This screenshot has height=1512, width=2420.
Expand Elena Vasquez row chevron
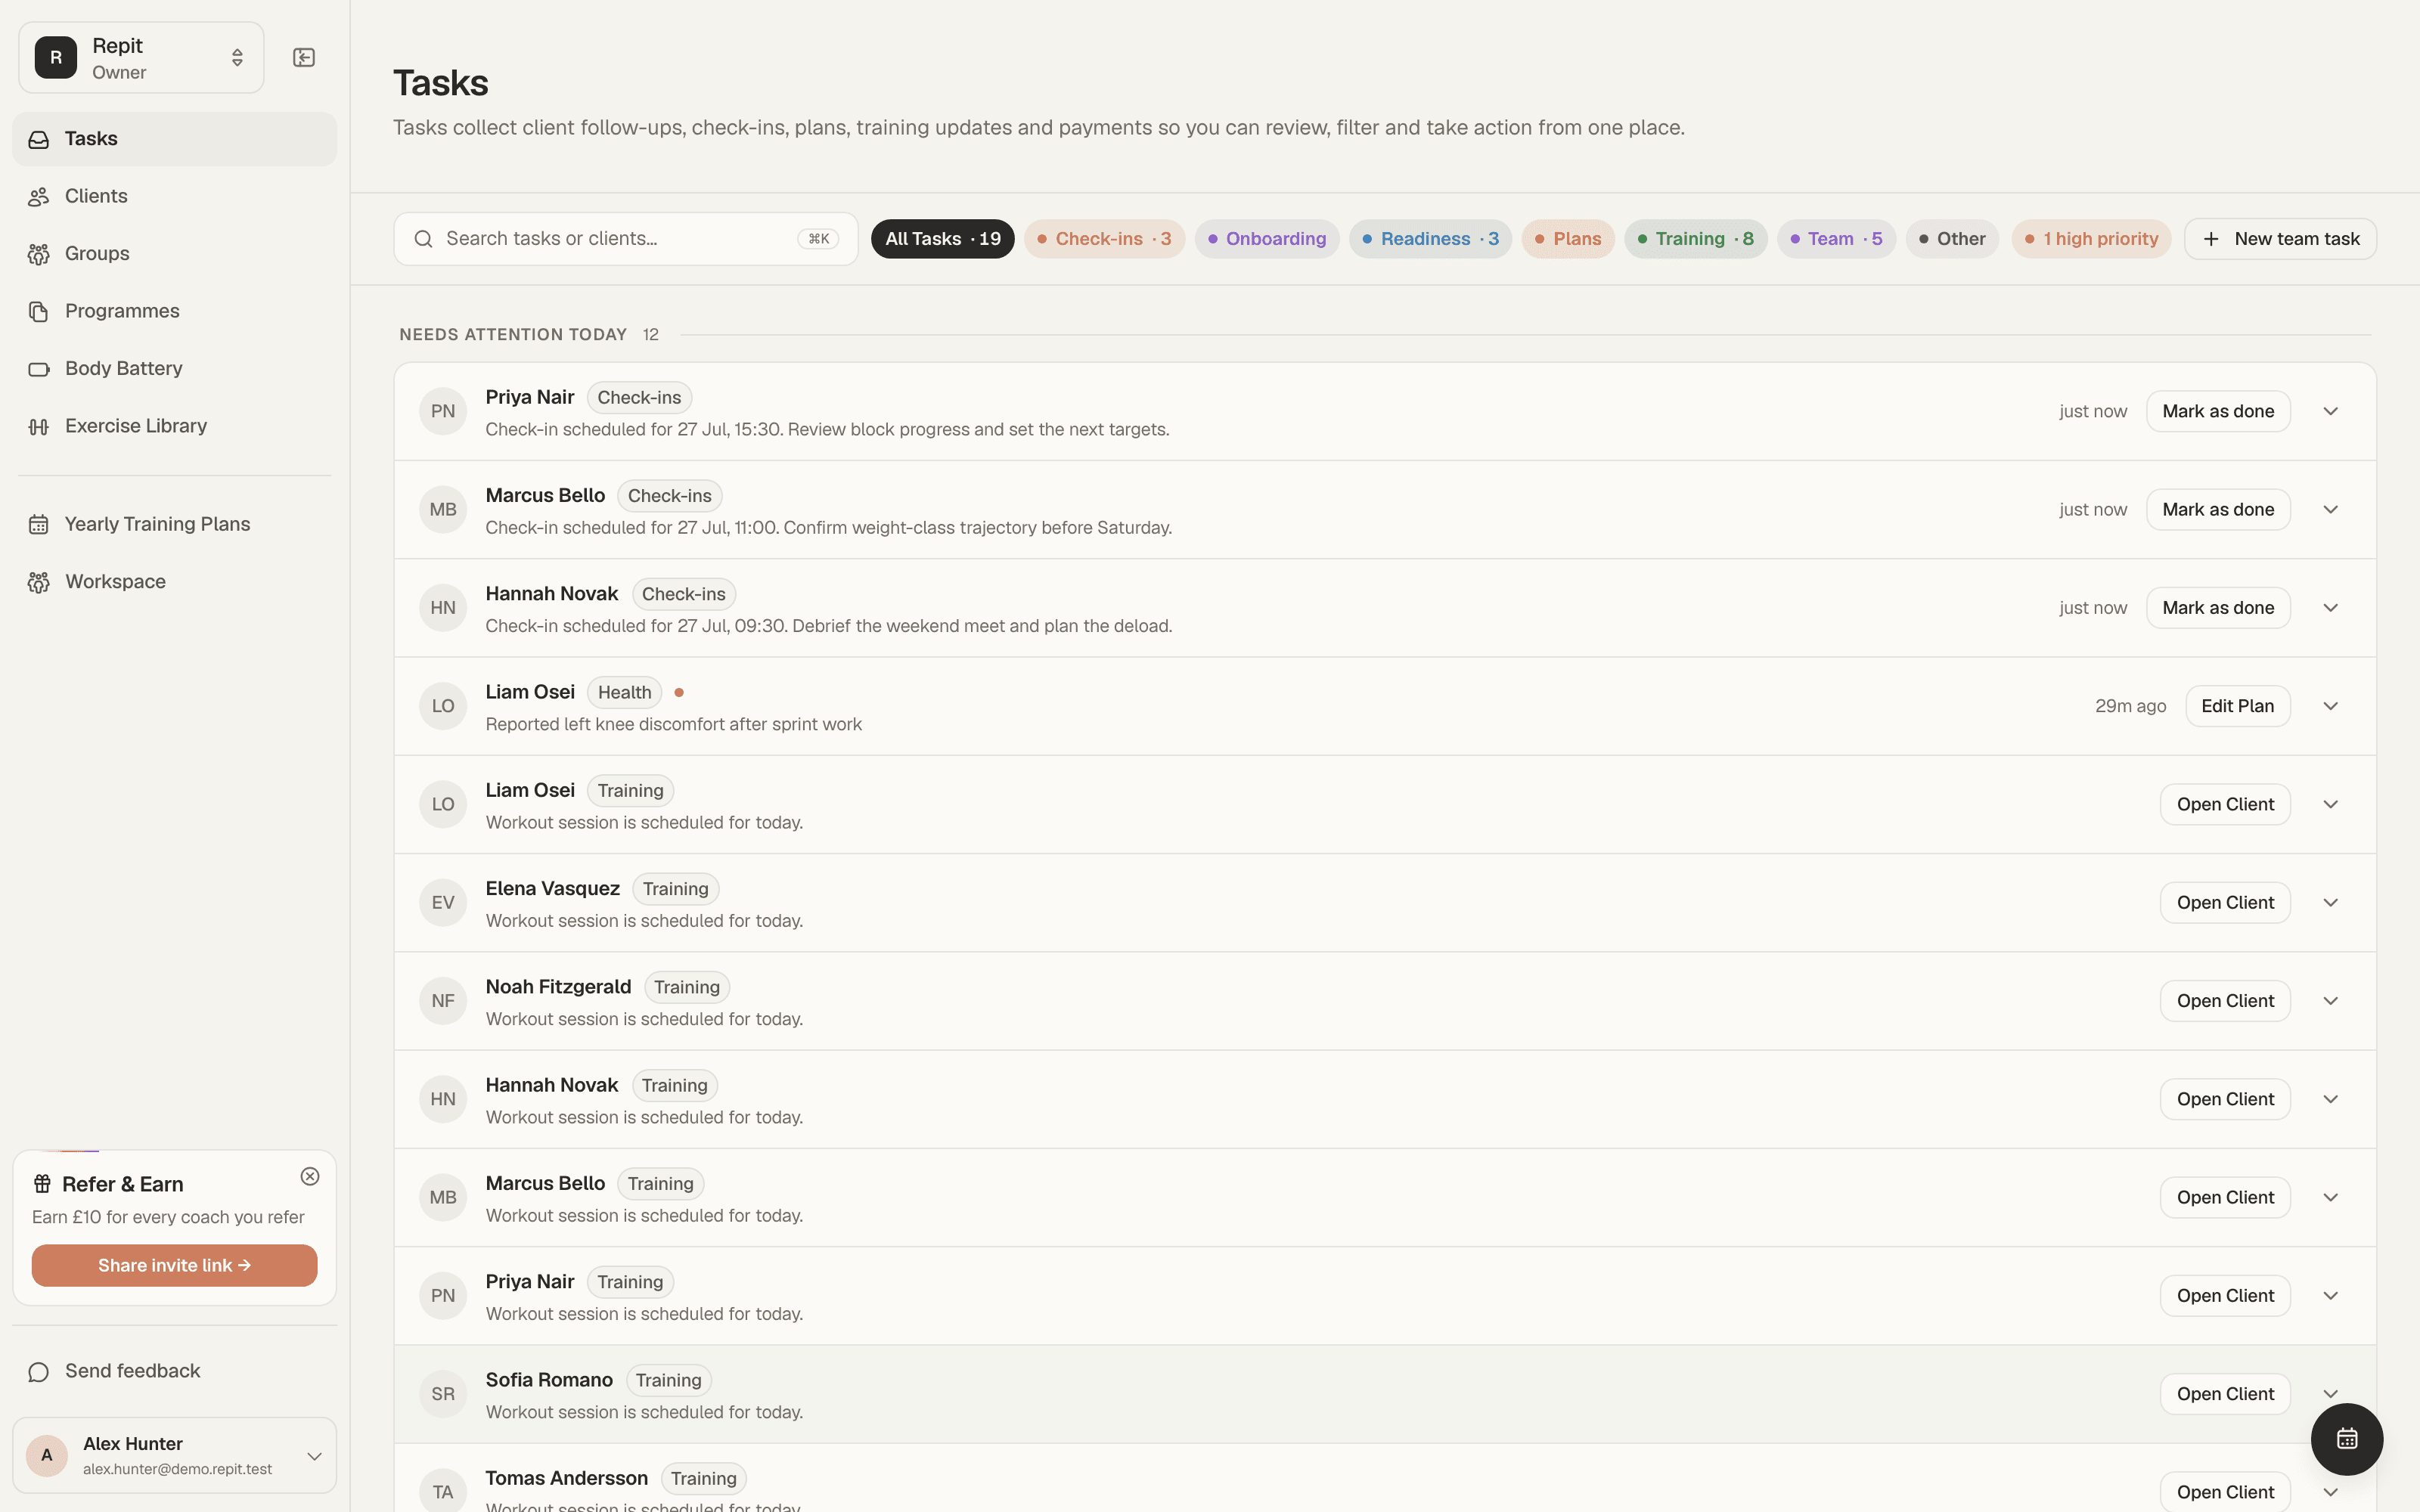(x=2330, y=903)
